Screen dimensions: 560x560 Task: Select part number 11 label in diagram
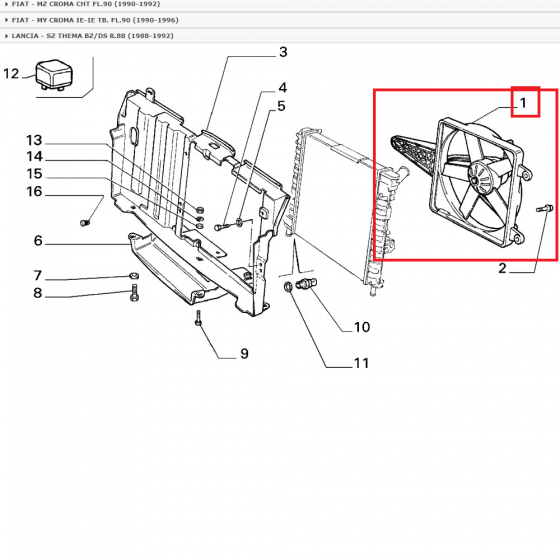[361, 363]
